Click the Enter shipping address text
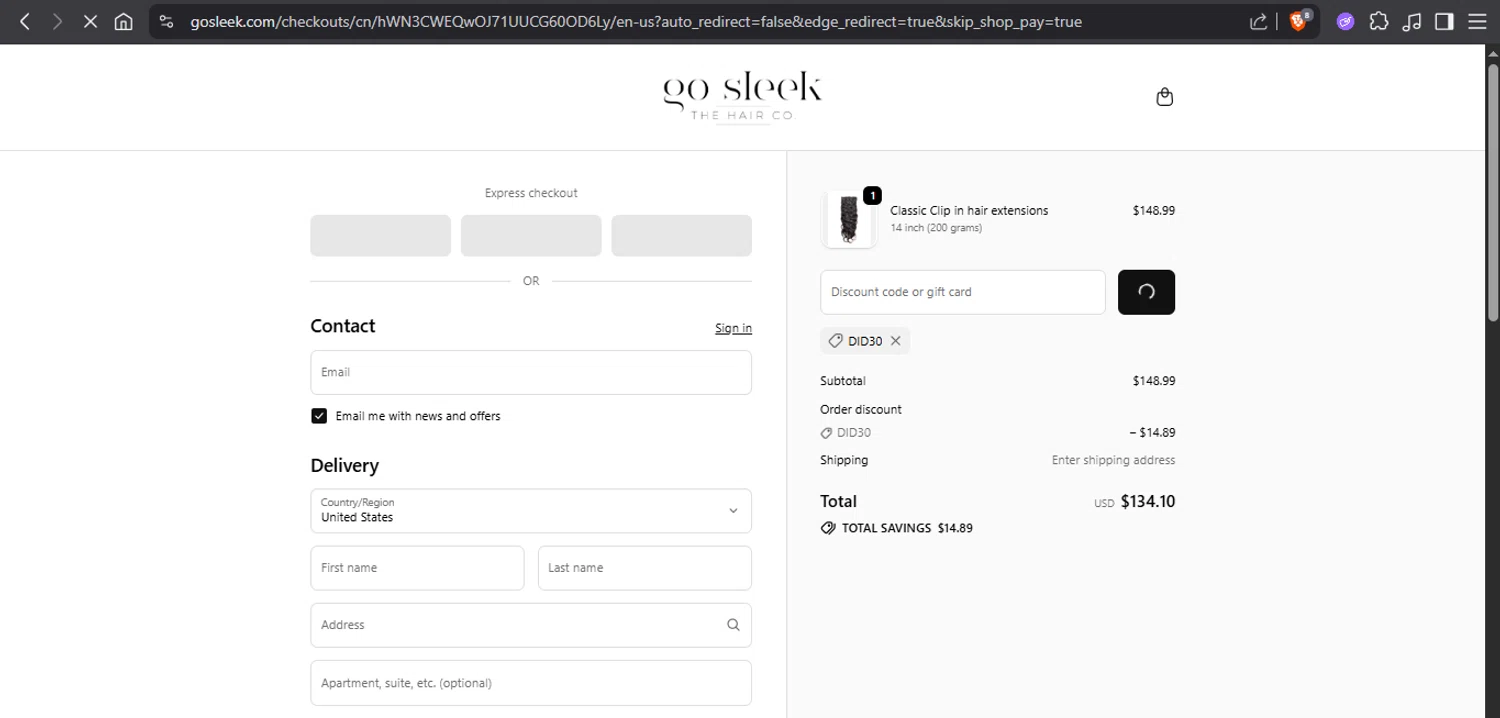The height and width of the screenshot is (718, 1500). [x=1113, y=461]
